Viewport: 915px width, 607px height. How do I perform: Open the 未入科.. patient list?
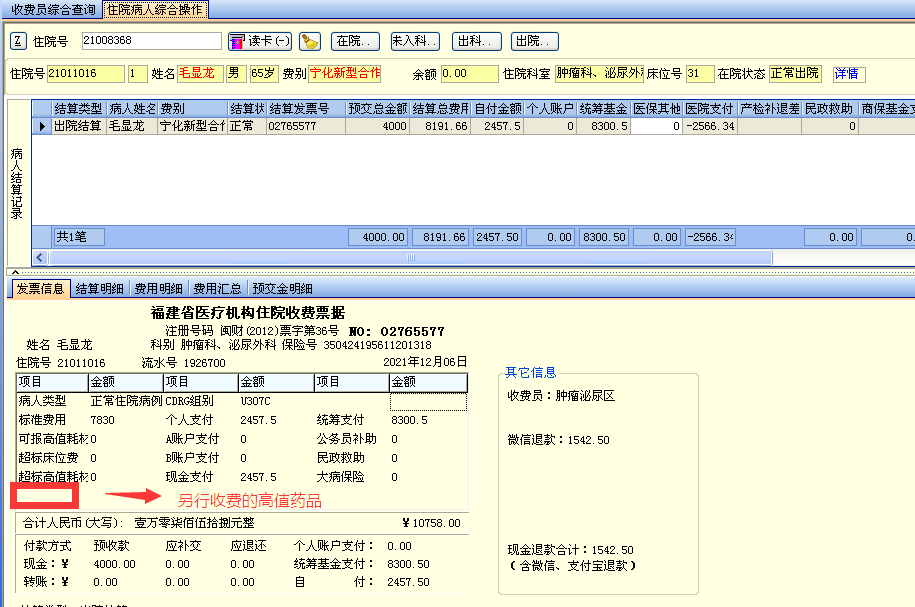(x=415, y=41)
